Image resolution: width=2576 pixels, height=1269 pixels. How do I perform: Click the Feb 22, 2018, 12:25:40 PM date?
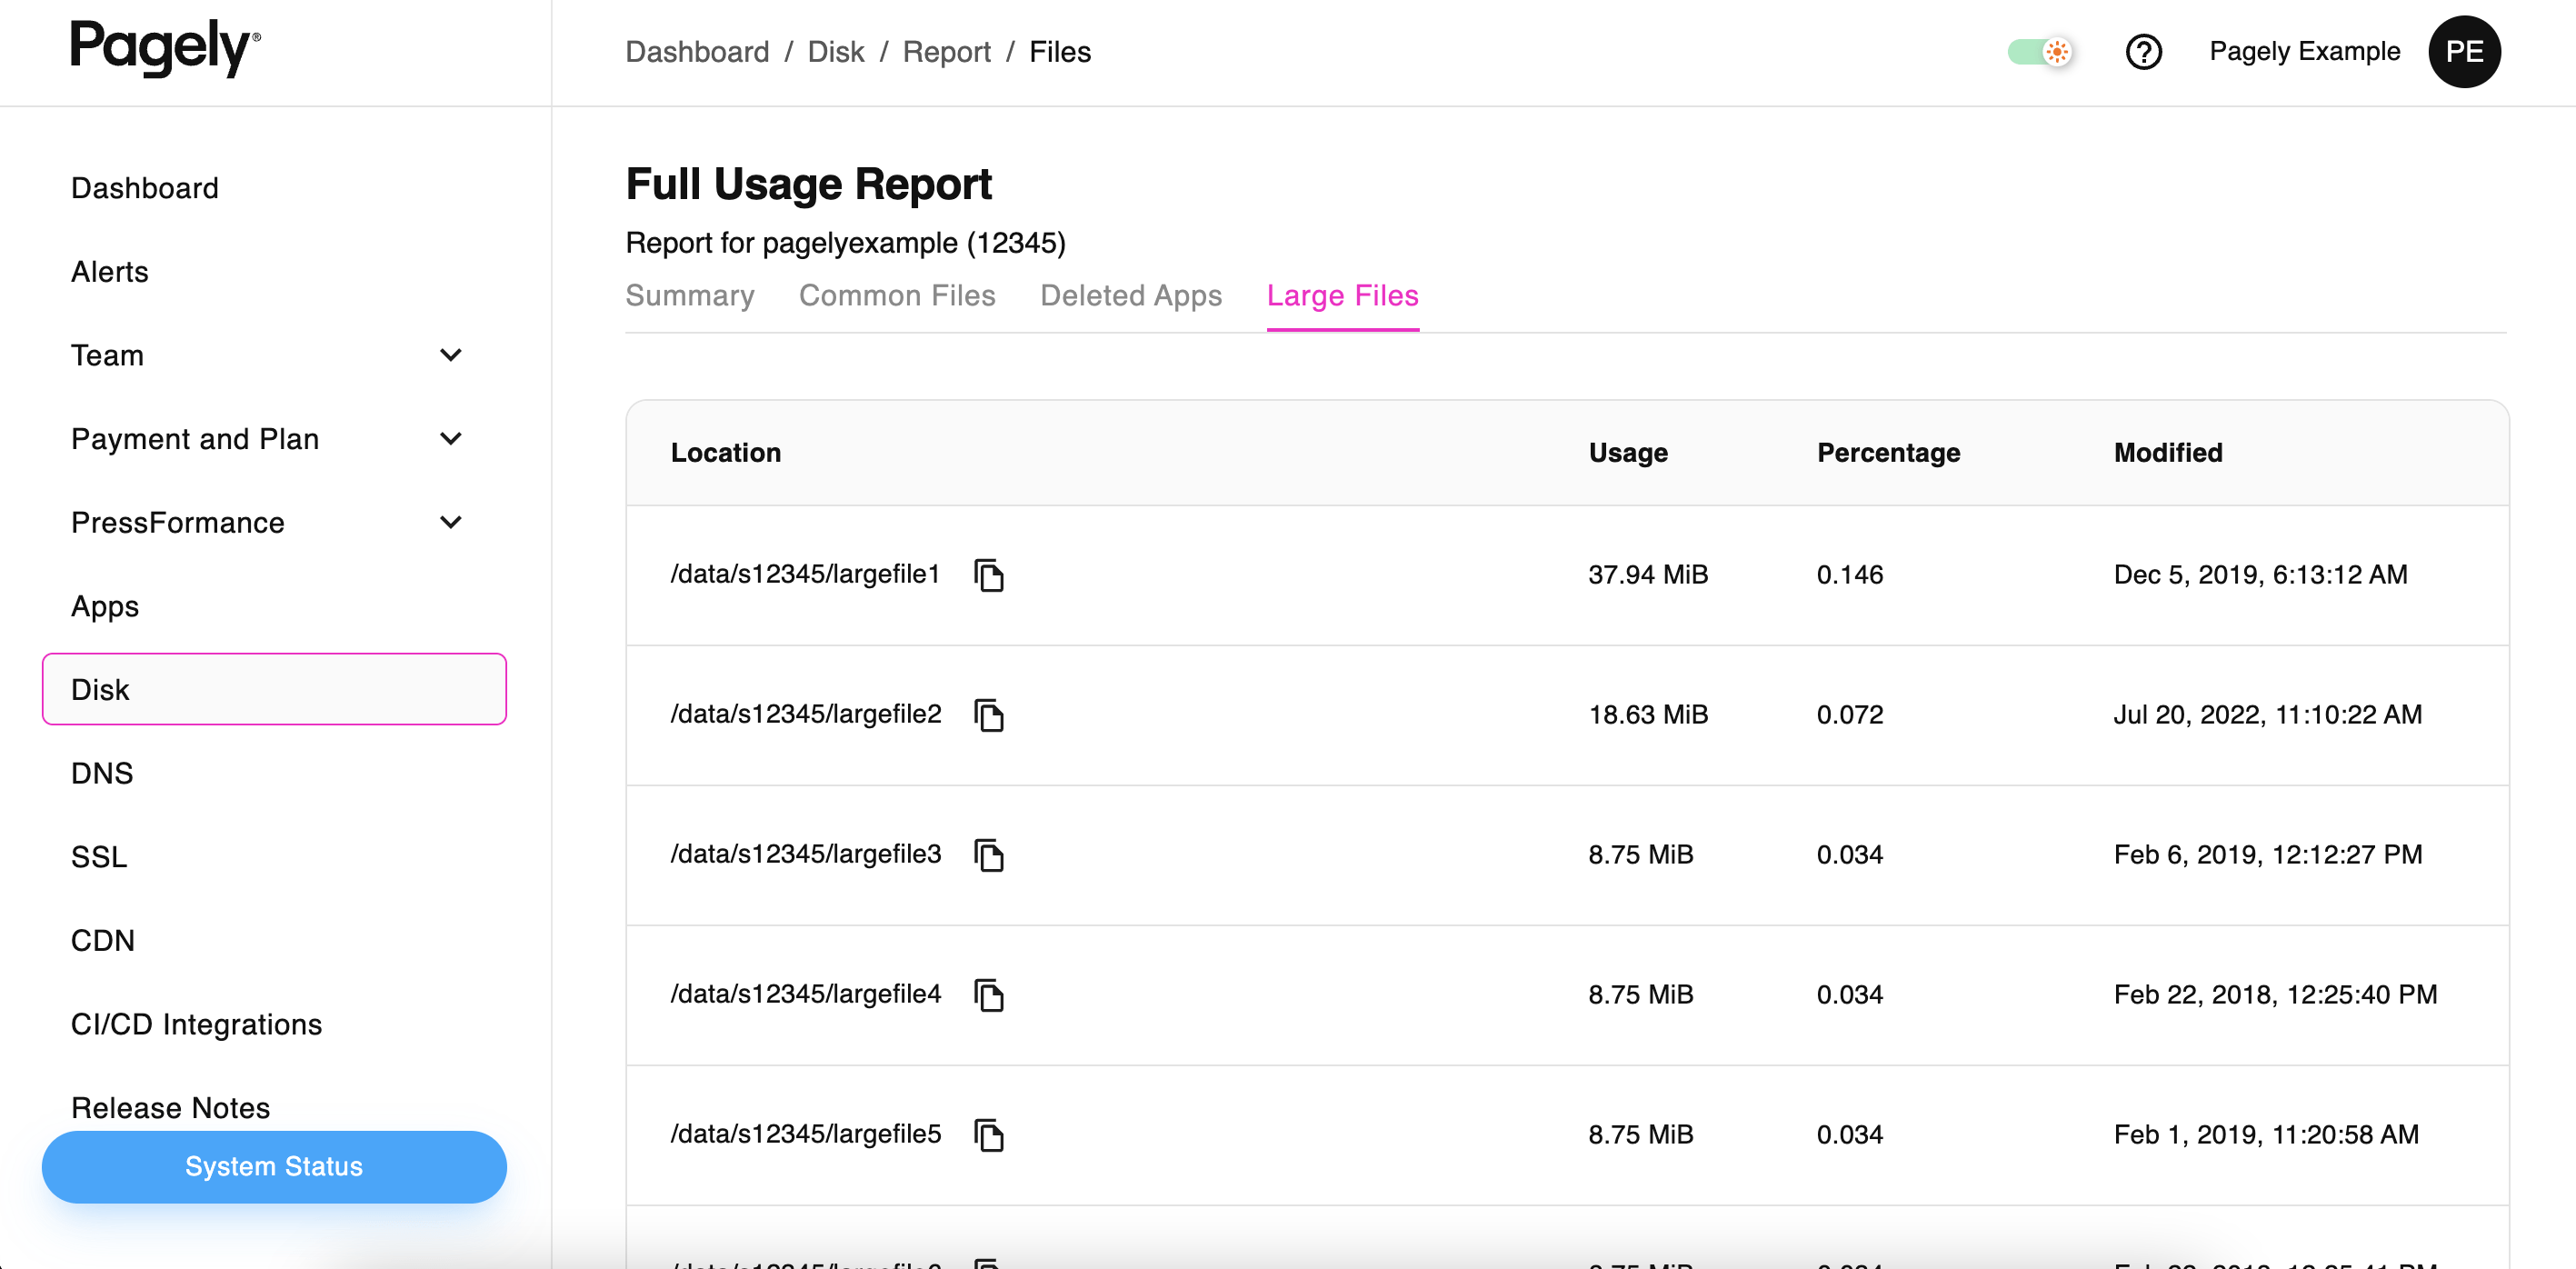point(2275,995)
